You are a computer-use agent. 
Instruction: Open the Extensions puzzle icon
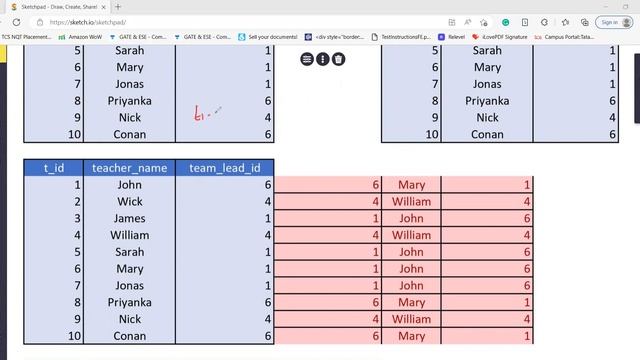click(544, 22)
